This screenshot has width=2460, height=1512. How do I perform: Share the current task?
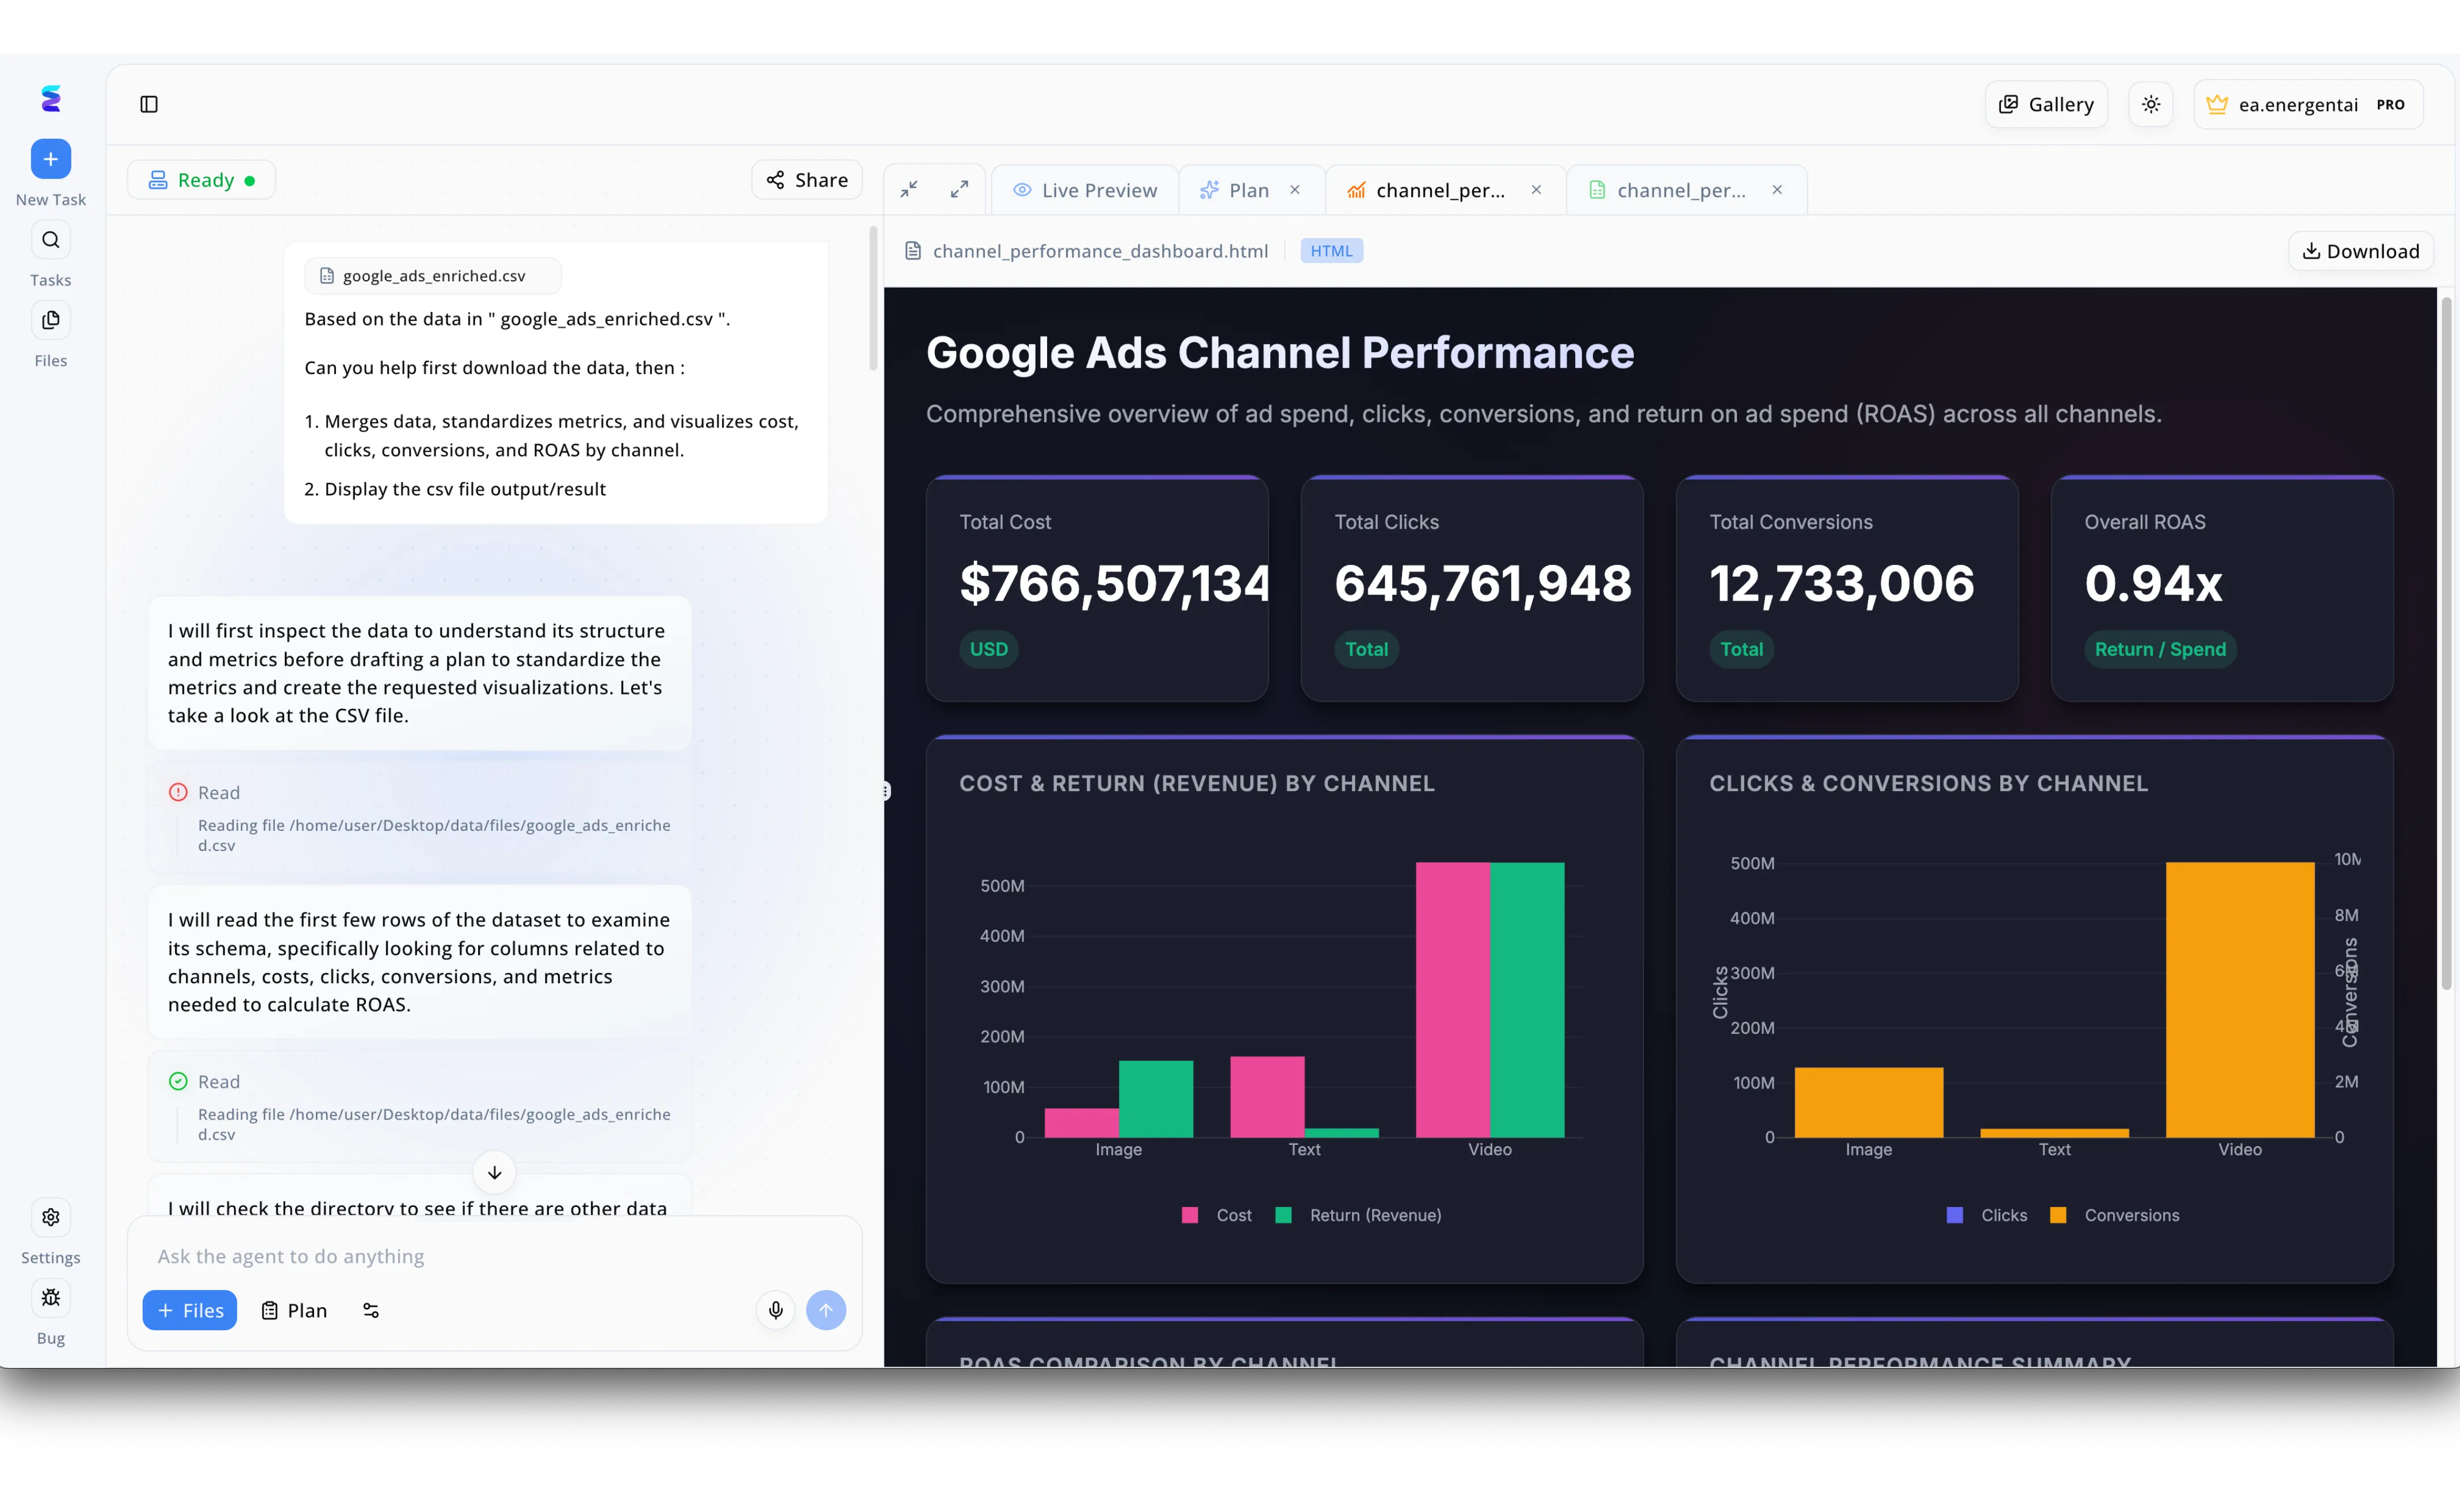pyautogui.click(x=806, y=178)
